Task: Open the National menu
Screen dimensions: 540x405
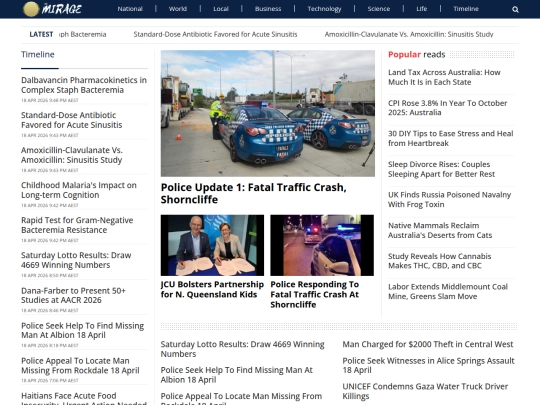Action: (130, 9)
